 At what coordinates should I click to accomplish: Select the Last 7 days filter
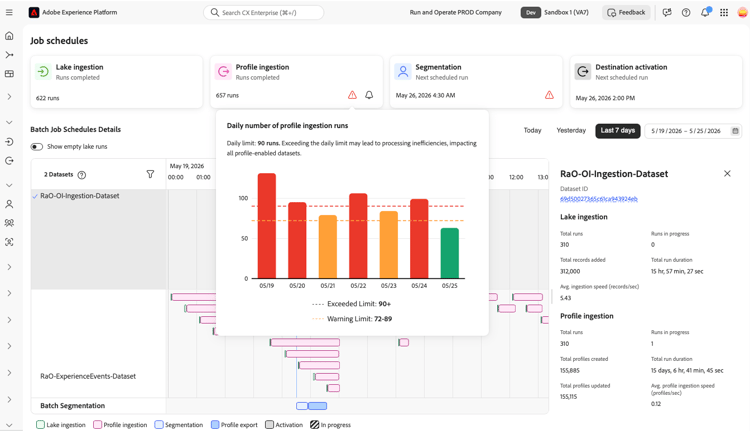618,131
